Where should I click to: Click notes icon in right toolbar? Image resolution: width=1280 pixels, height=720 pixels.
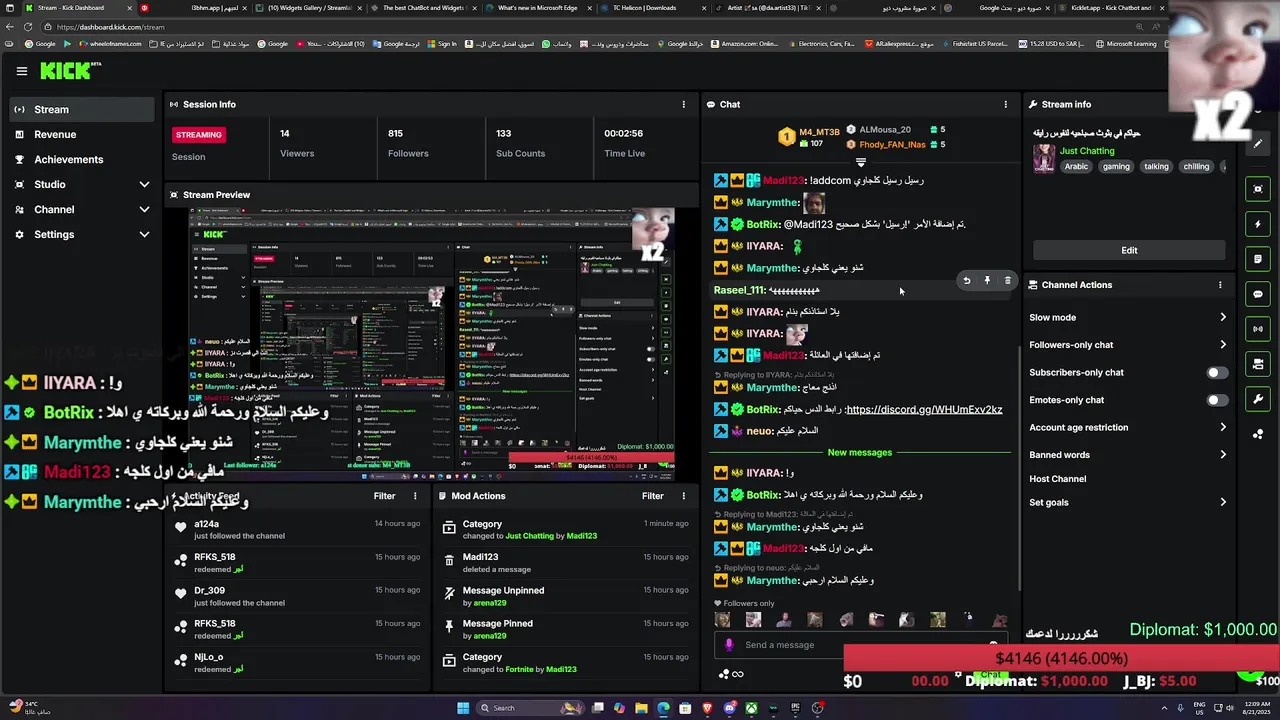click(x=1258, y=259)
